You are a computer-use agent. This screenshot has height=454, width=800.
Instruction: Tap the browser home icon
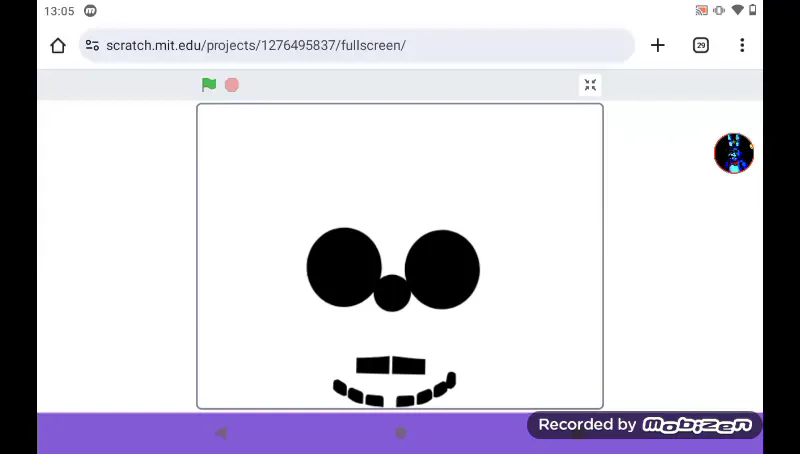pyautogui.click(x=58, y=45)
